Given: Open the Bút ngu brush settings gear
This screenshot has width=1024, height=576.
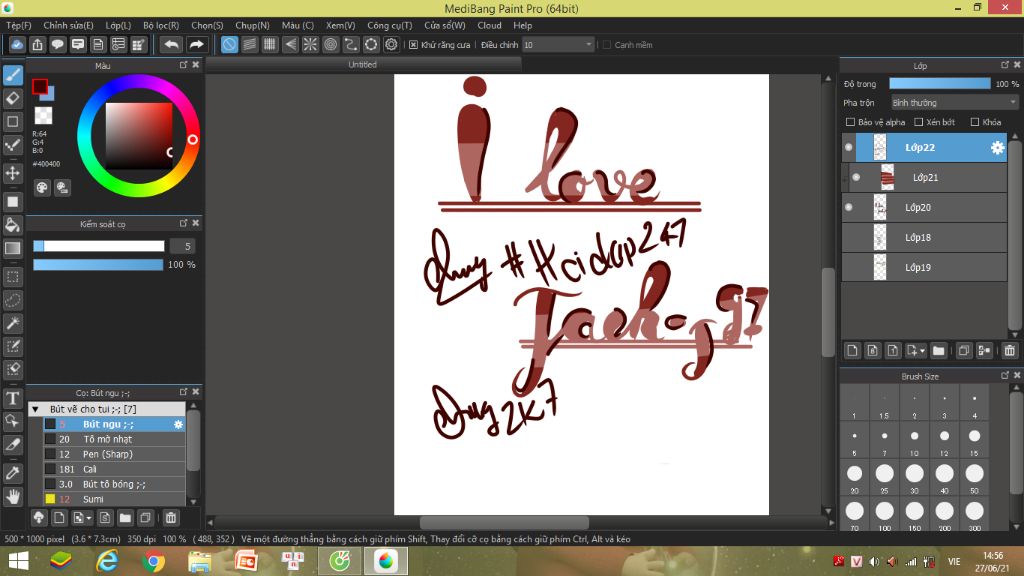Looking at the screenshot, I should [178, 424].
